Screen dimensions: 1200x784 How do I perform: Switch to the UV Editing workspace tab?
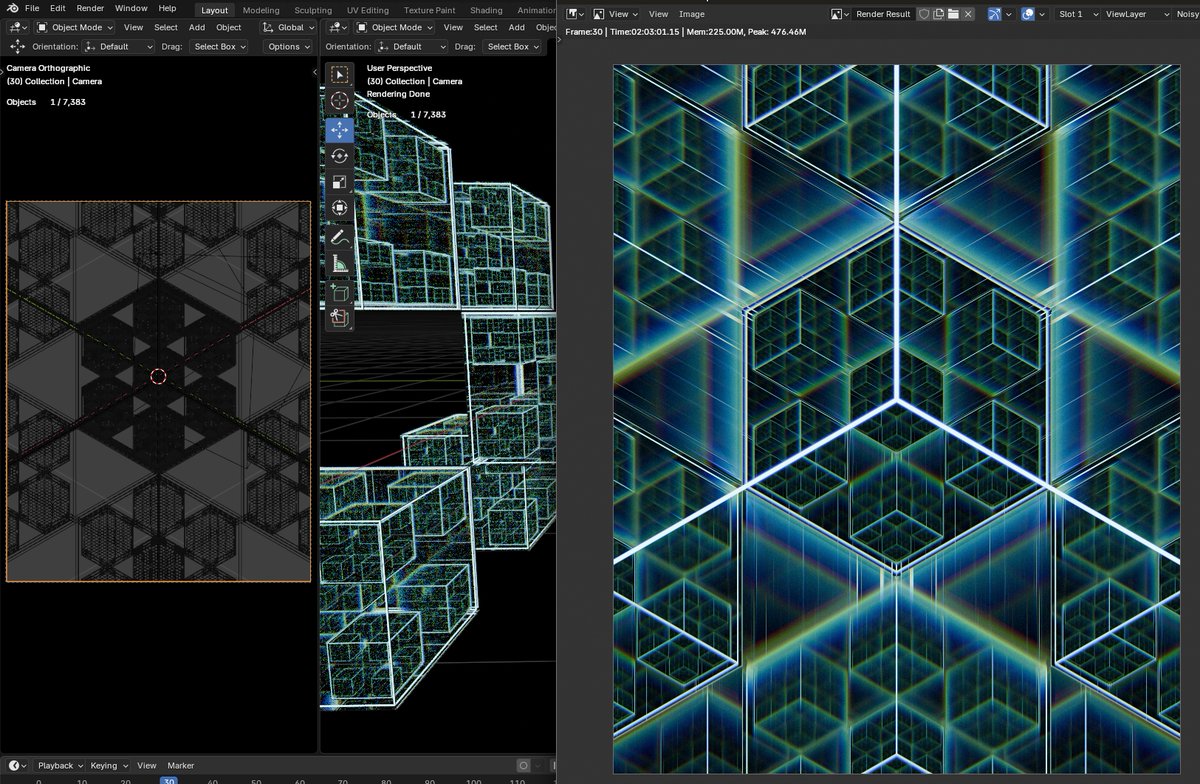click(368, 10)
